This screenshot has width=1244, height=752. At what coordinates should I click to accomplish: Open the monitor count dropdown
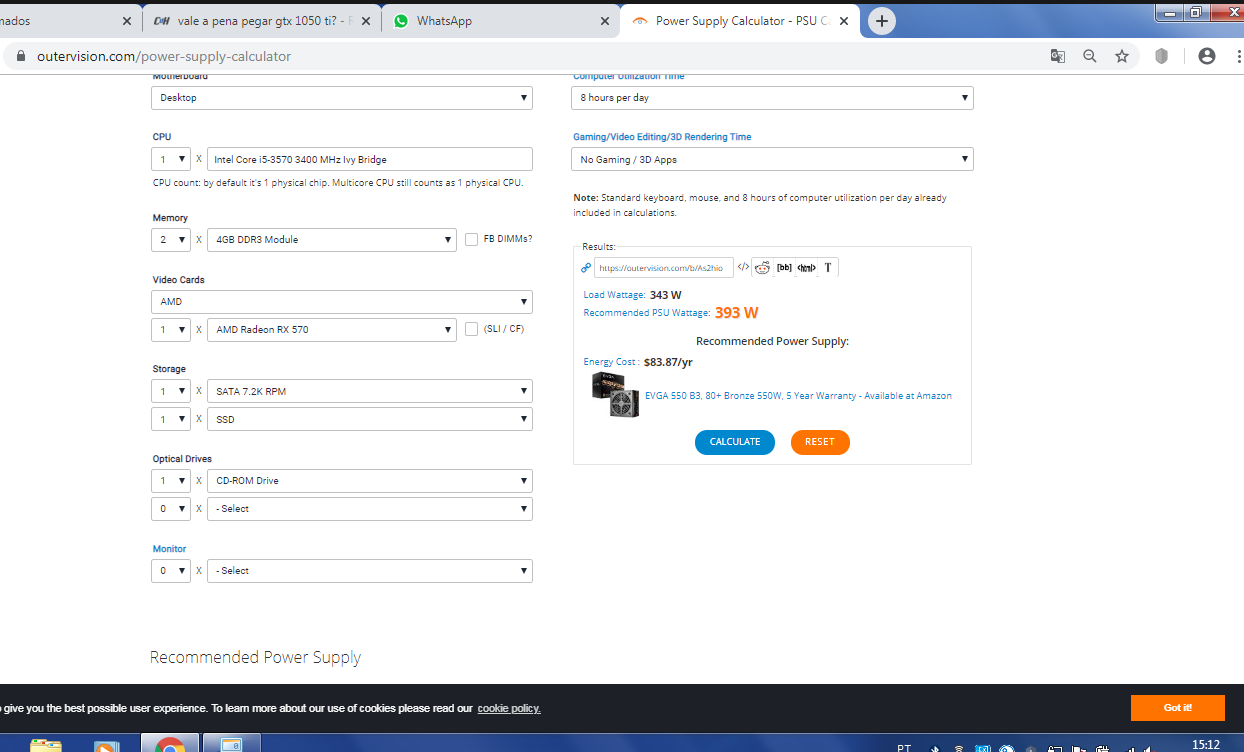point(171,571)
